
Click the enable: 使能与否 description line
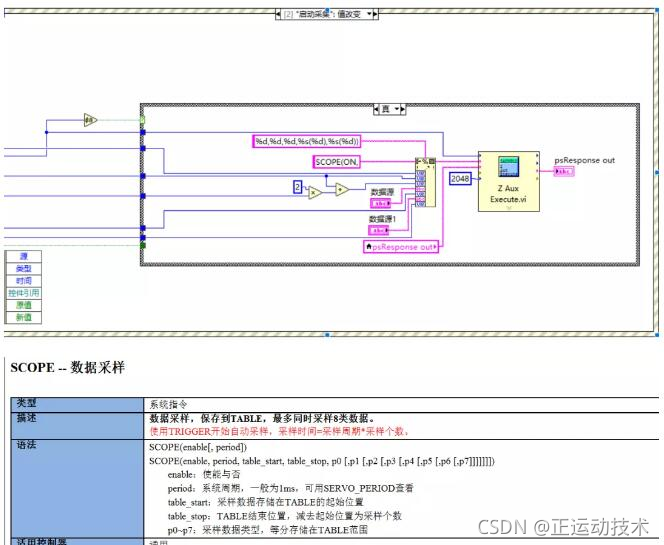coord(204,474)
